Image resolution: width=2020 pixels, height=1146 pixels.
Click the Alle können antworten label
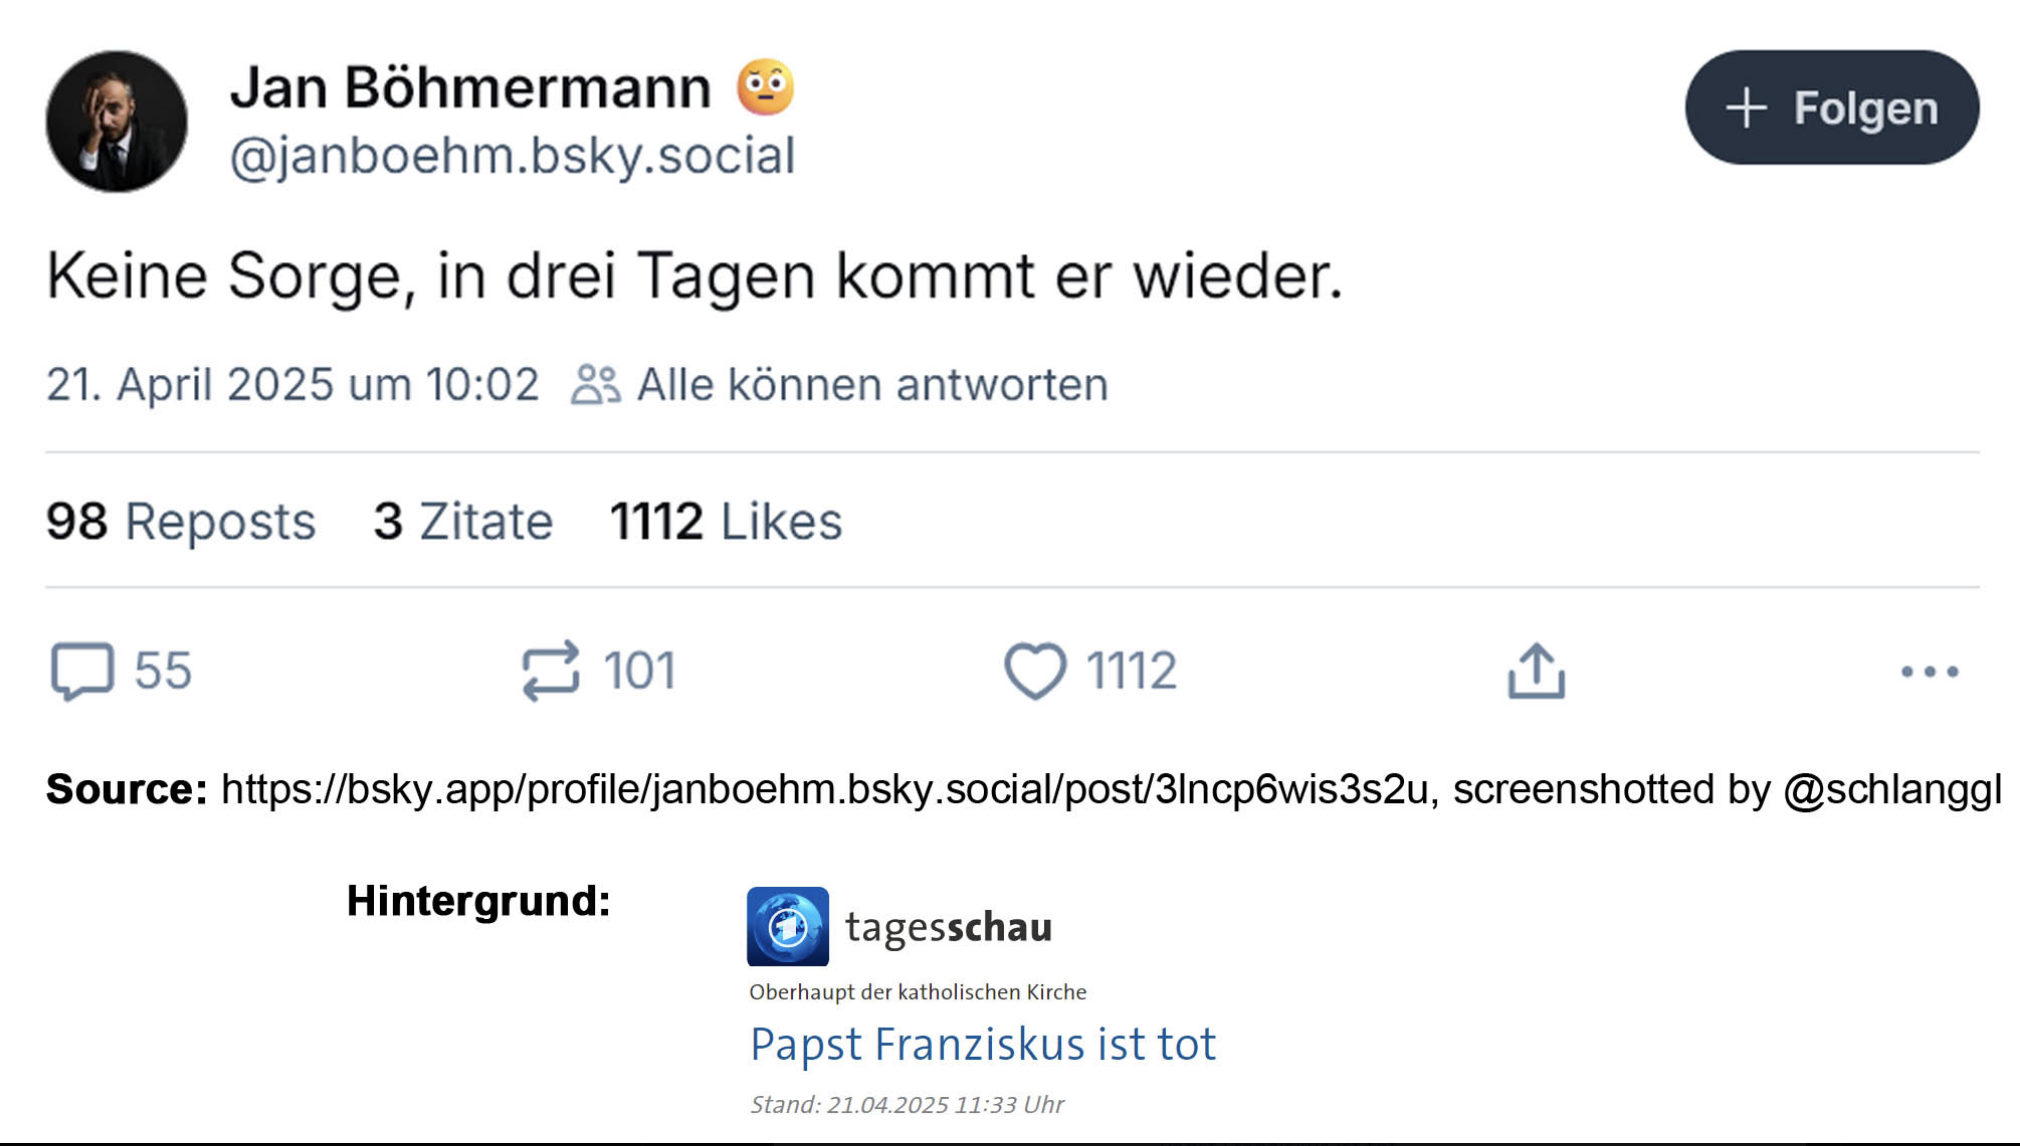873,385
